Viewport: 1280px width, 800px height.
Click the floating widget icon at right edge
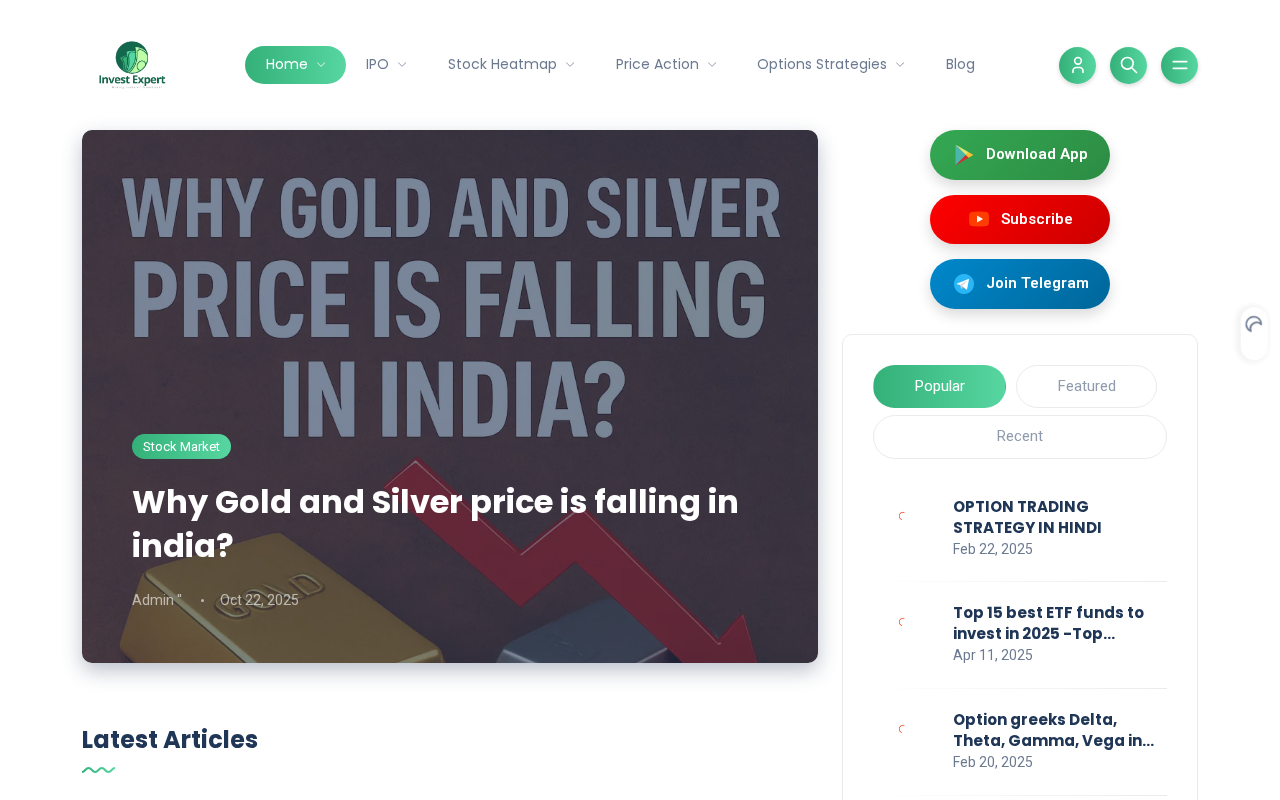(1254, 325)
